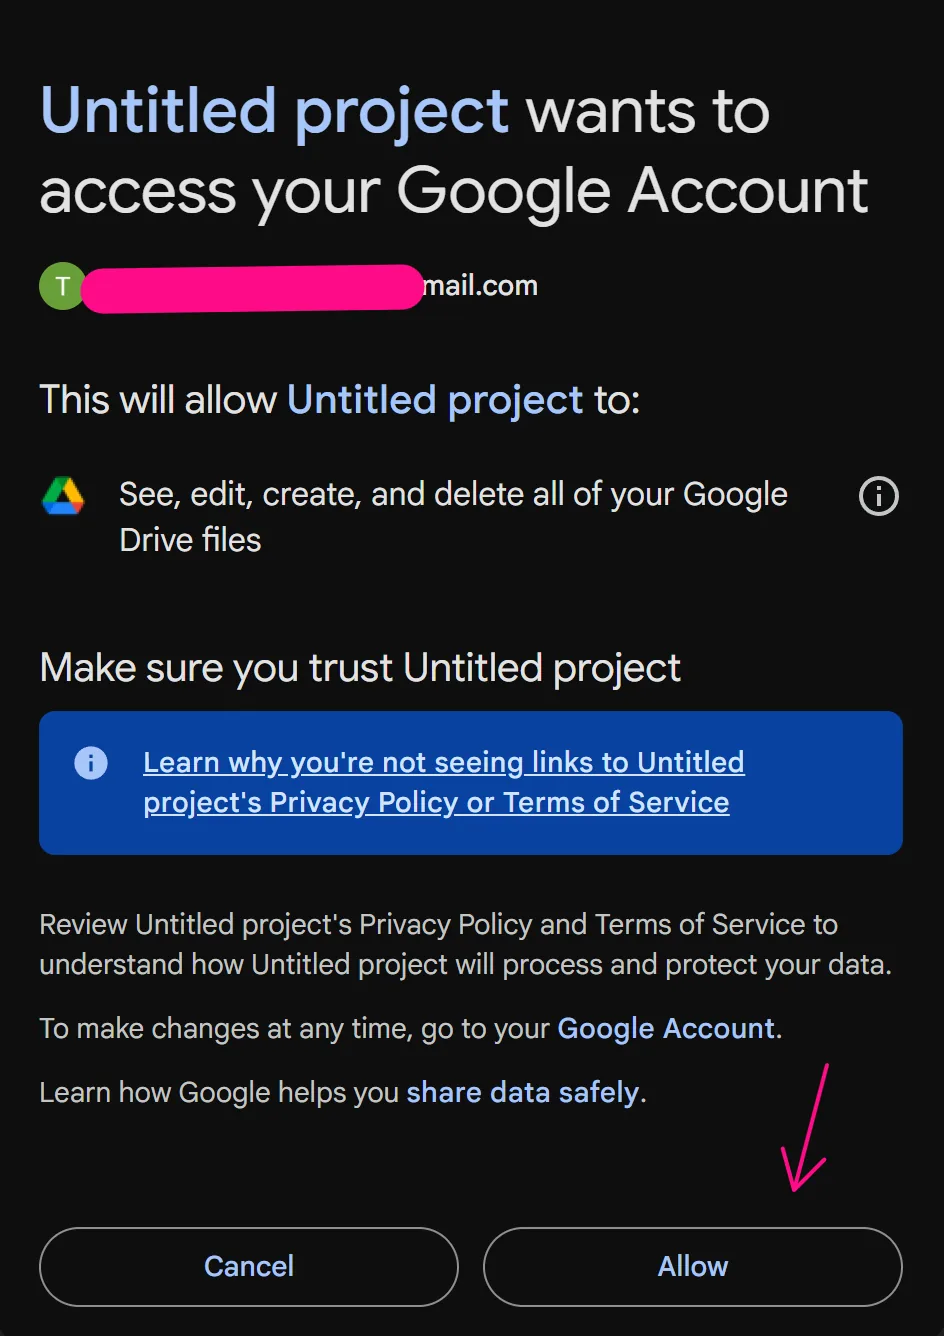Click "Untitled project" in the page heading
The height and width of the screenshot is (1336, 944).
pos(273,110)
